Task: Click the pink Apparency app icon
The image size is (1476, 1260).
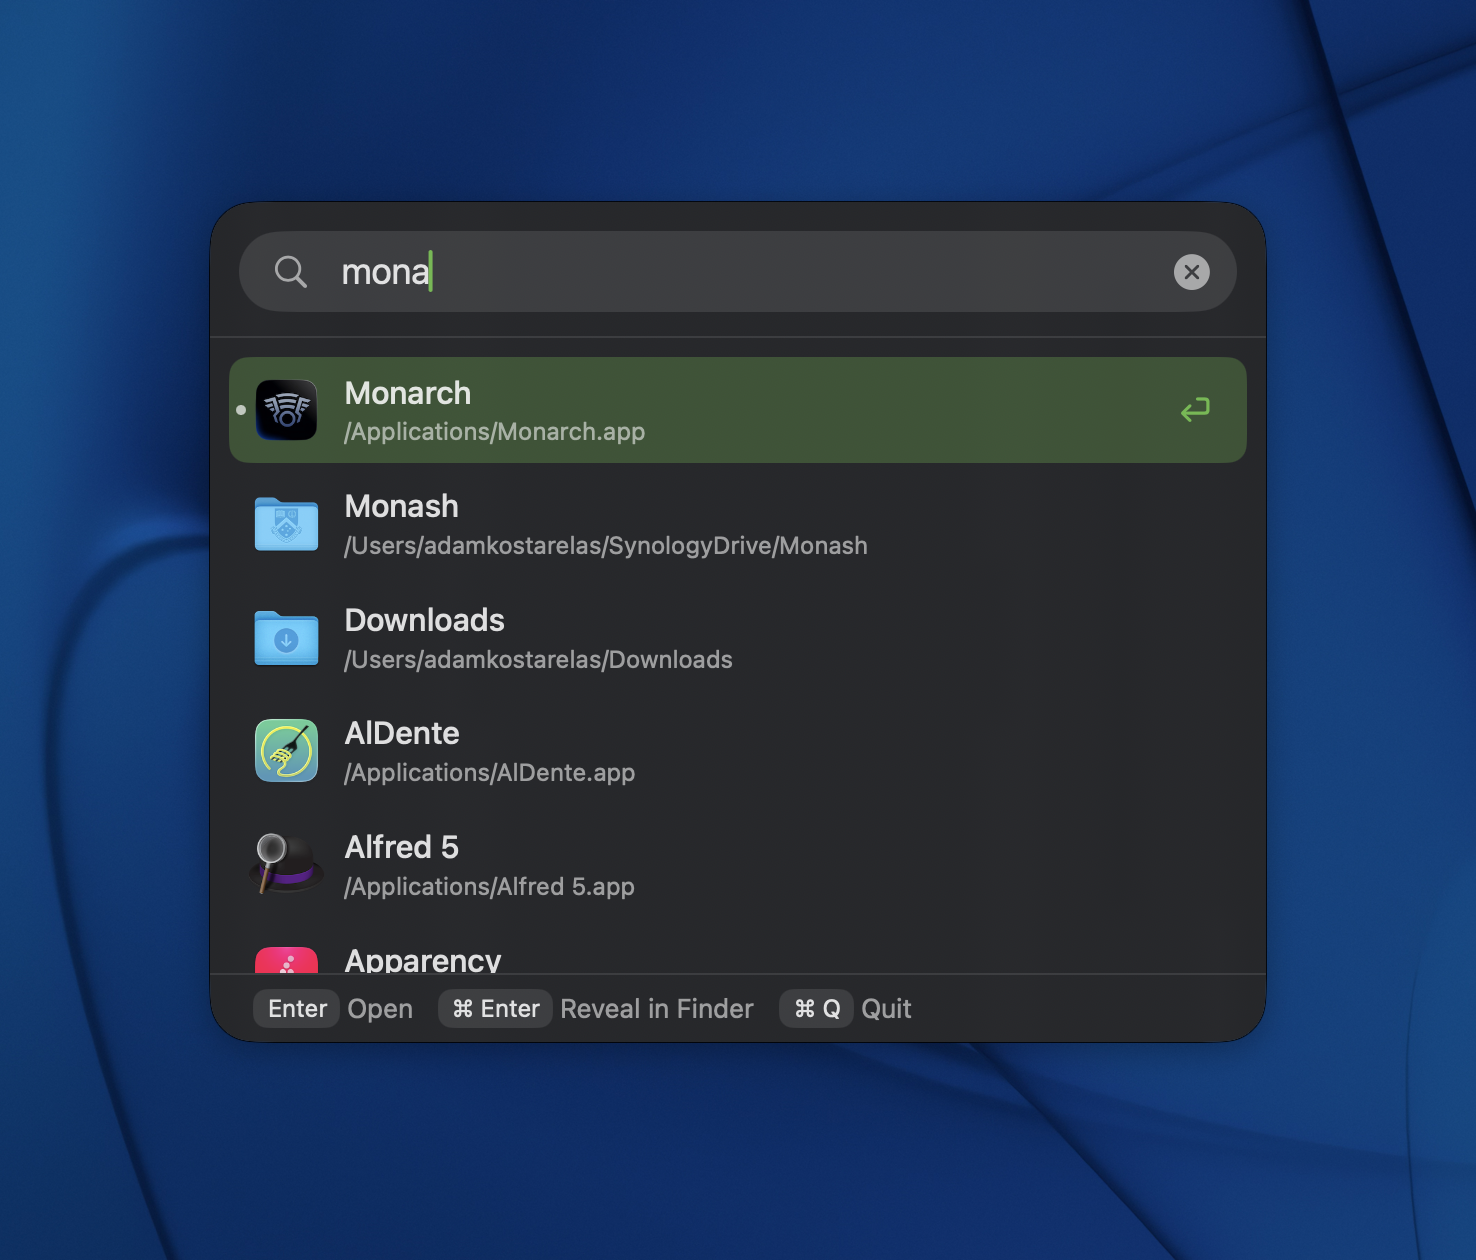Action: pyautogui.click(x=287, y=961)
